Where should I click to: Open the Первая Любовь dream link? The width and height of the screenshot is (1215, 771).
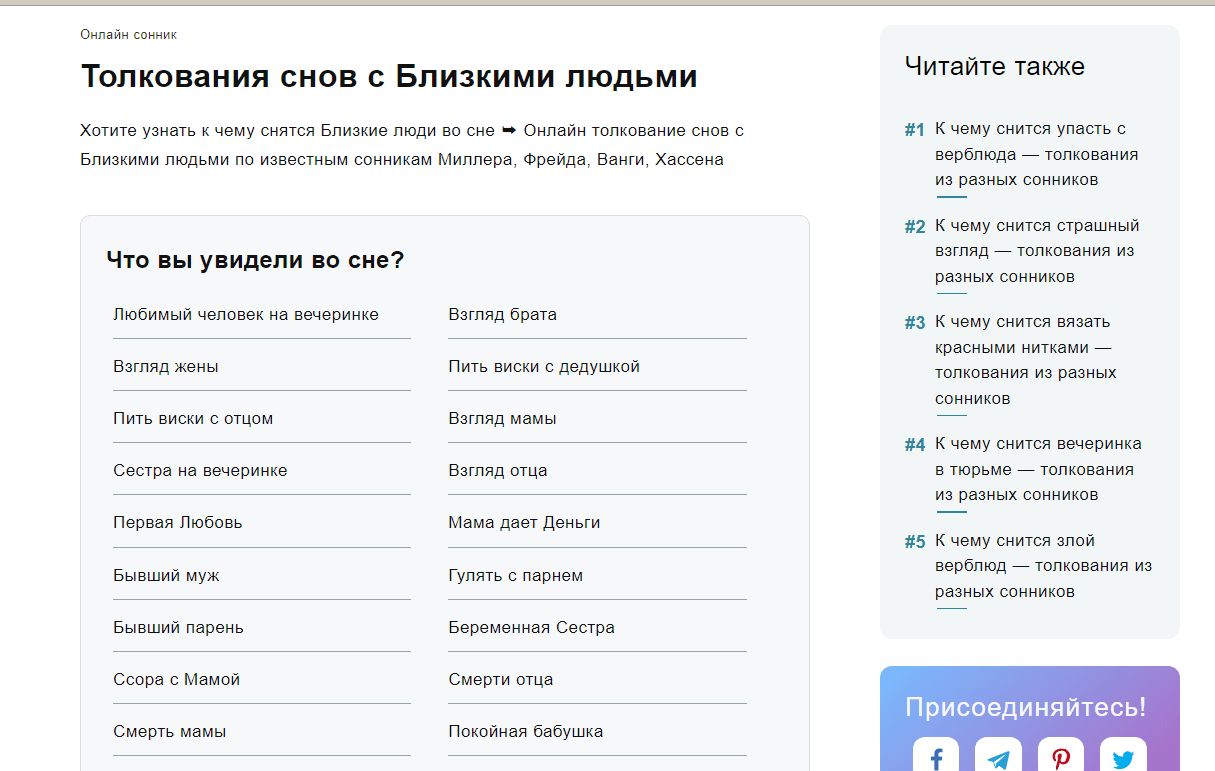[x=178, y=522]
